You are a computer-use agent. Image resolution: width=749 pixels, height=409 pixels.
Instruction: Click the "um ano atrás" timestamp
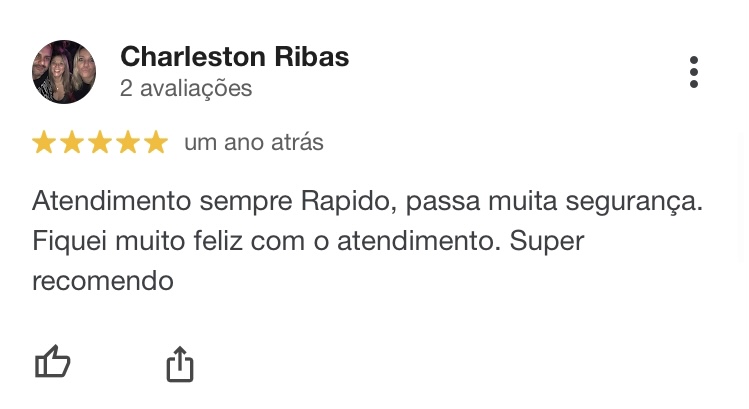(254, 142)
